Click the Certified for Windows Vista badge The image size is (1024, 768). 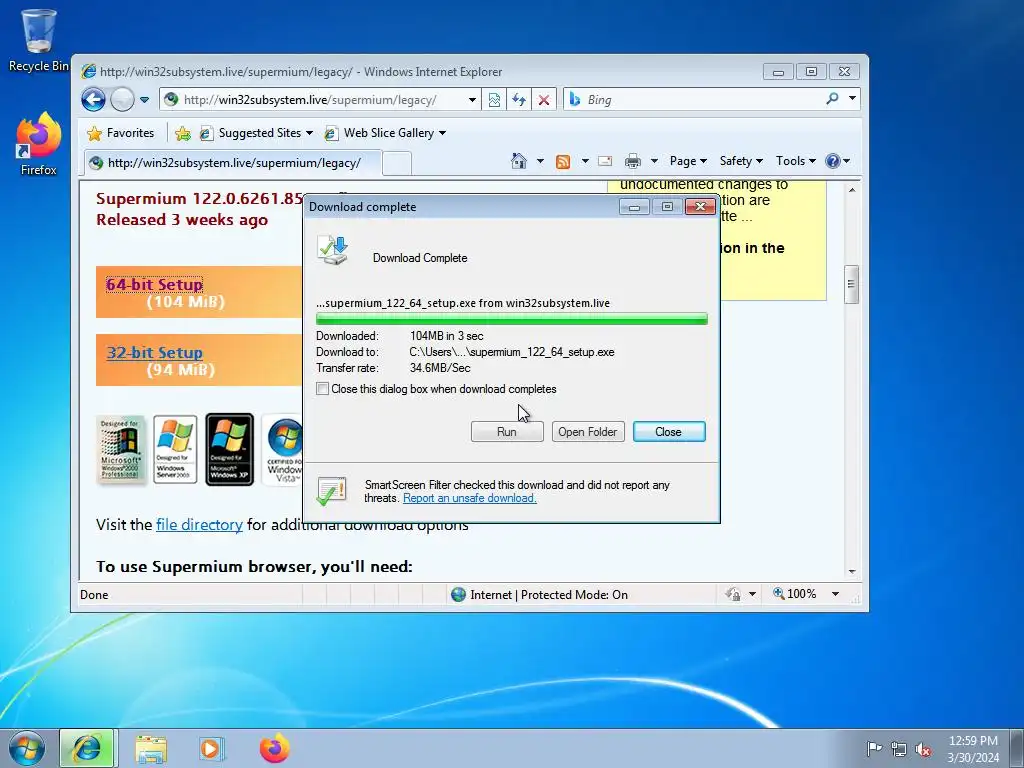[283, 450]
